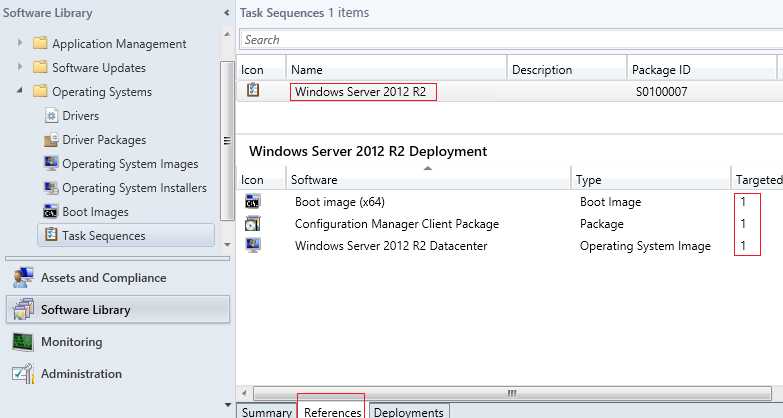Select Operating Systems in the tree

(102, 92)
